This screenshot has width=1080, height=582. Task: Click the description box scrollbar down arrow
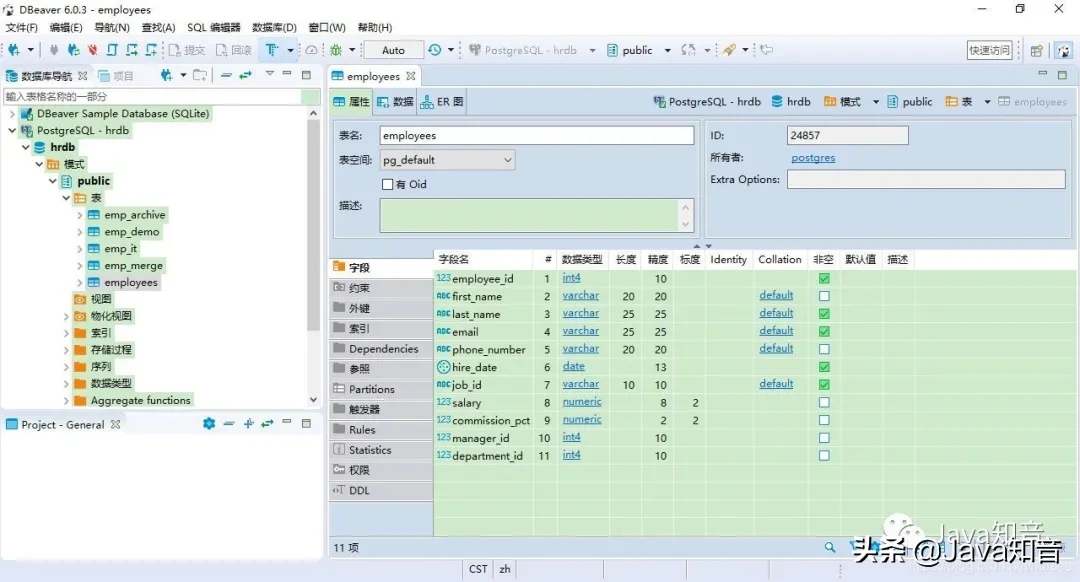pyautogui.click(x=685, y=224)
